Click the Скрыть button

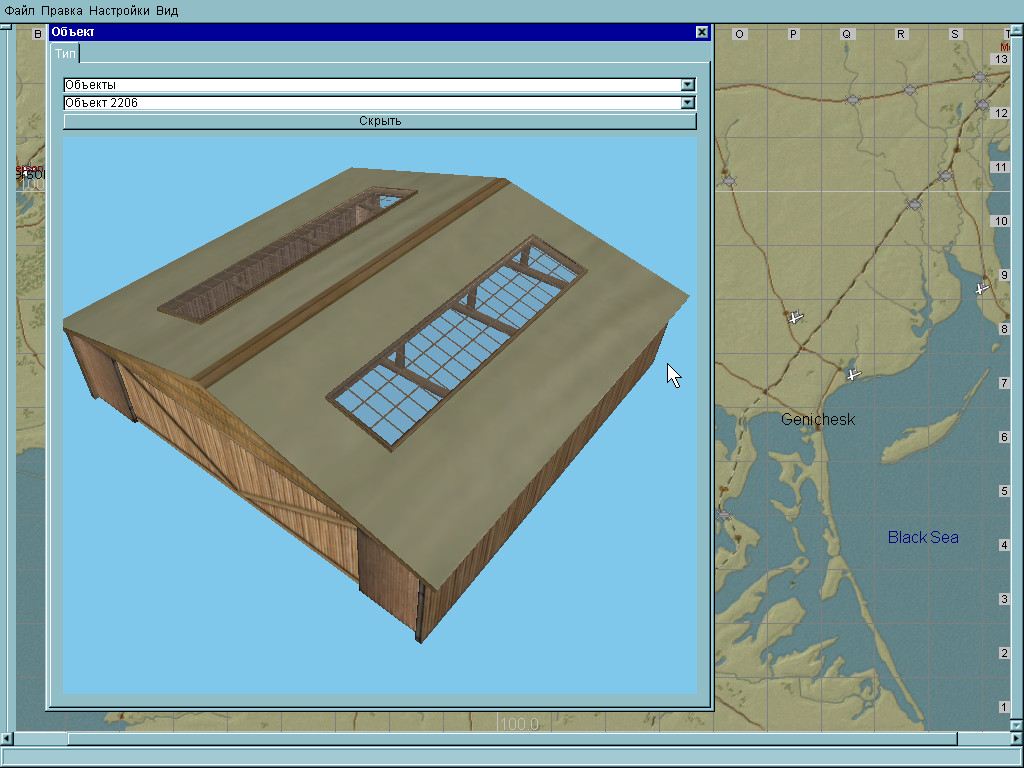[379, 121]
